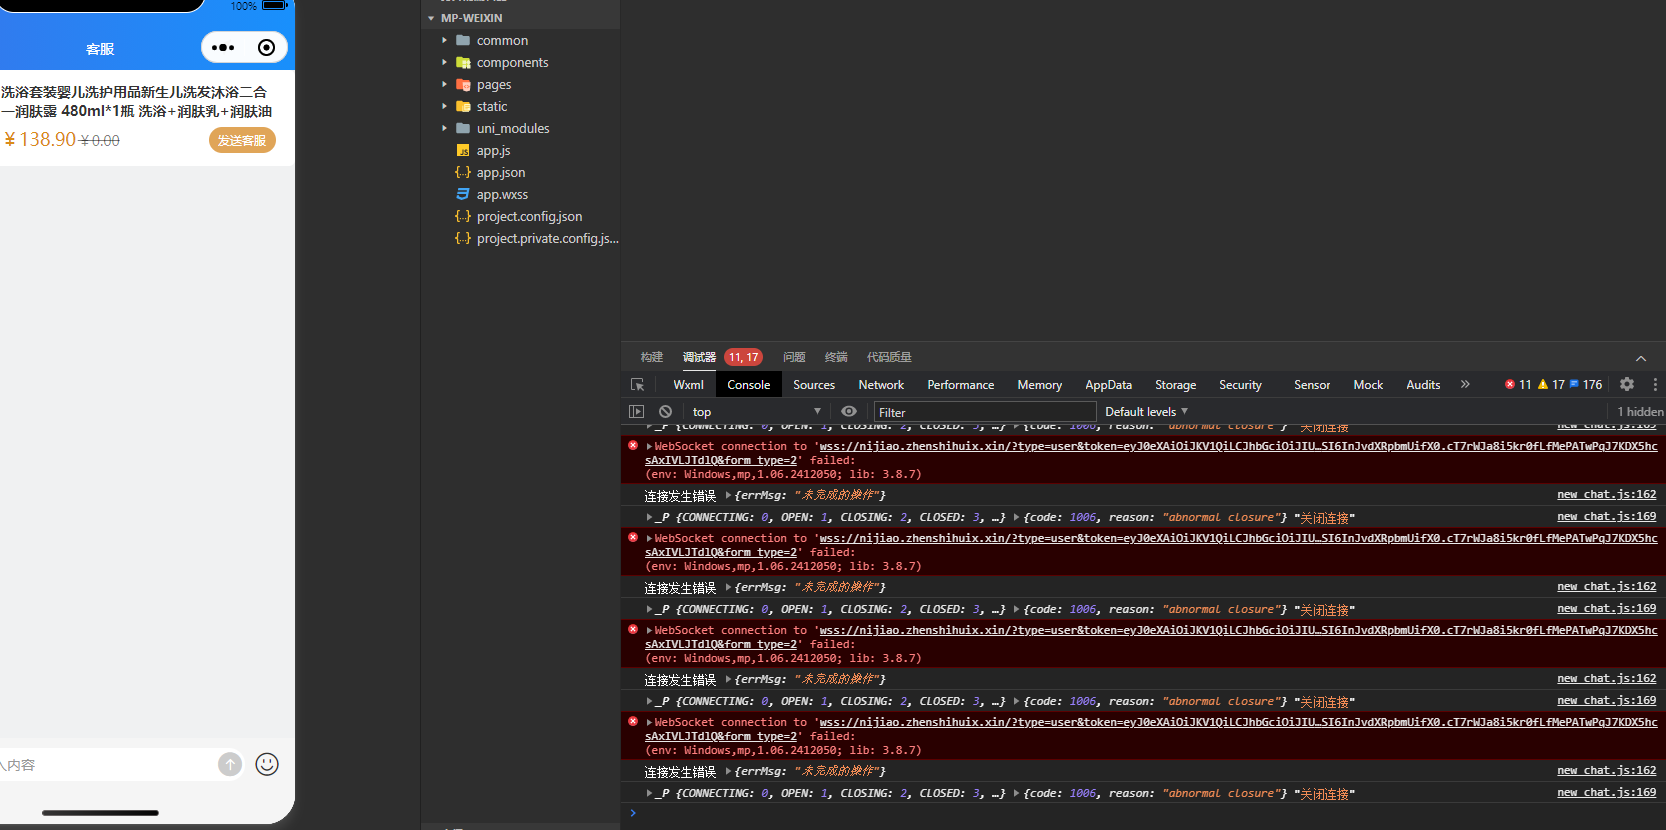Expand the common folder arrow
Image resolution: width=1666 pixels, height=830 pixels.
pyautogui.click(x=445, y=40)
